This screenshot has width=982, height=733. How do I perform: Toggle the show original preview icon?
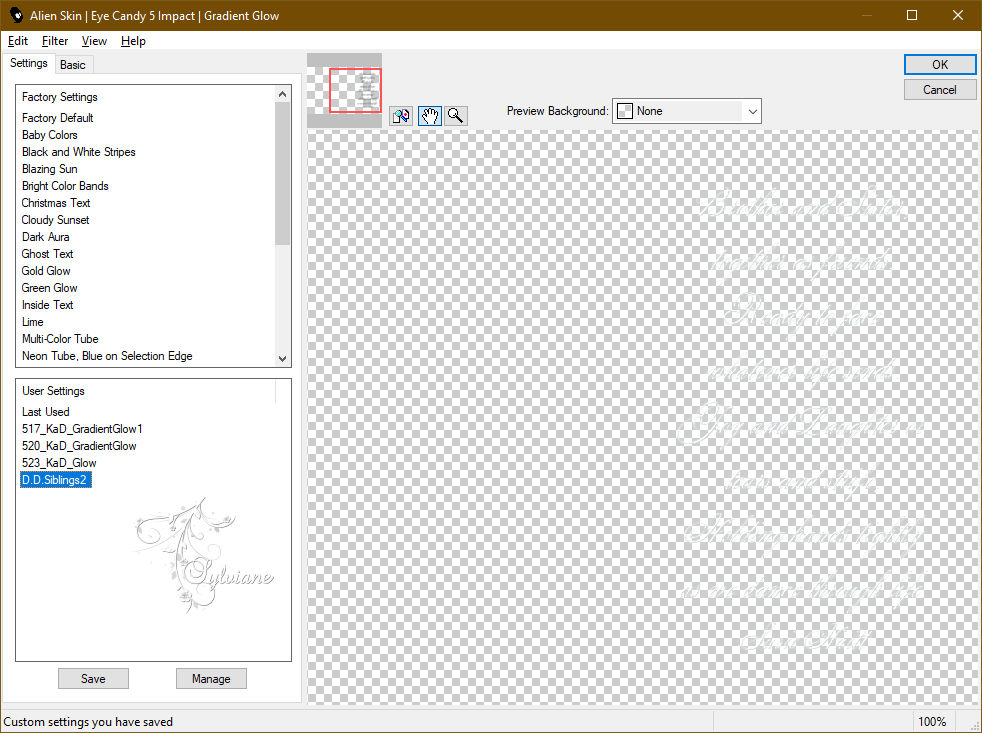pos(401,116)
